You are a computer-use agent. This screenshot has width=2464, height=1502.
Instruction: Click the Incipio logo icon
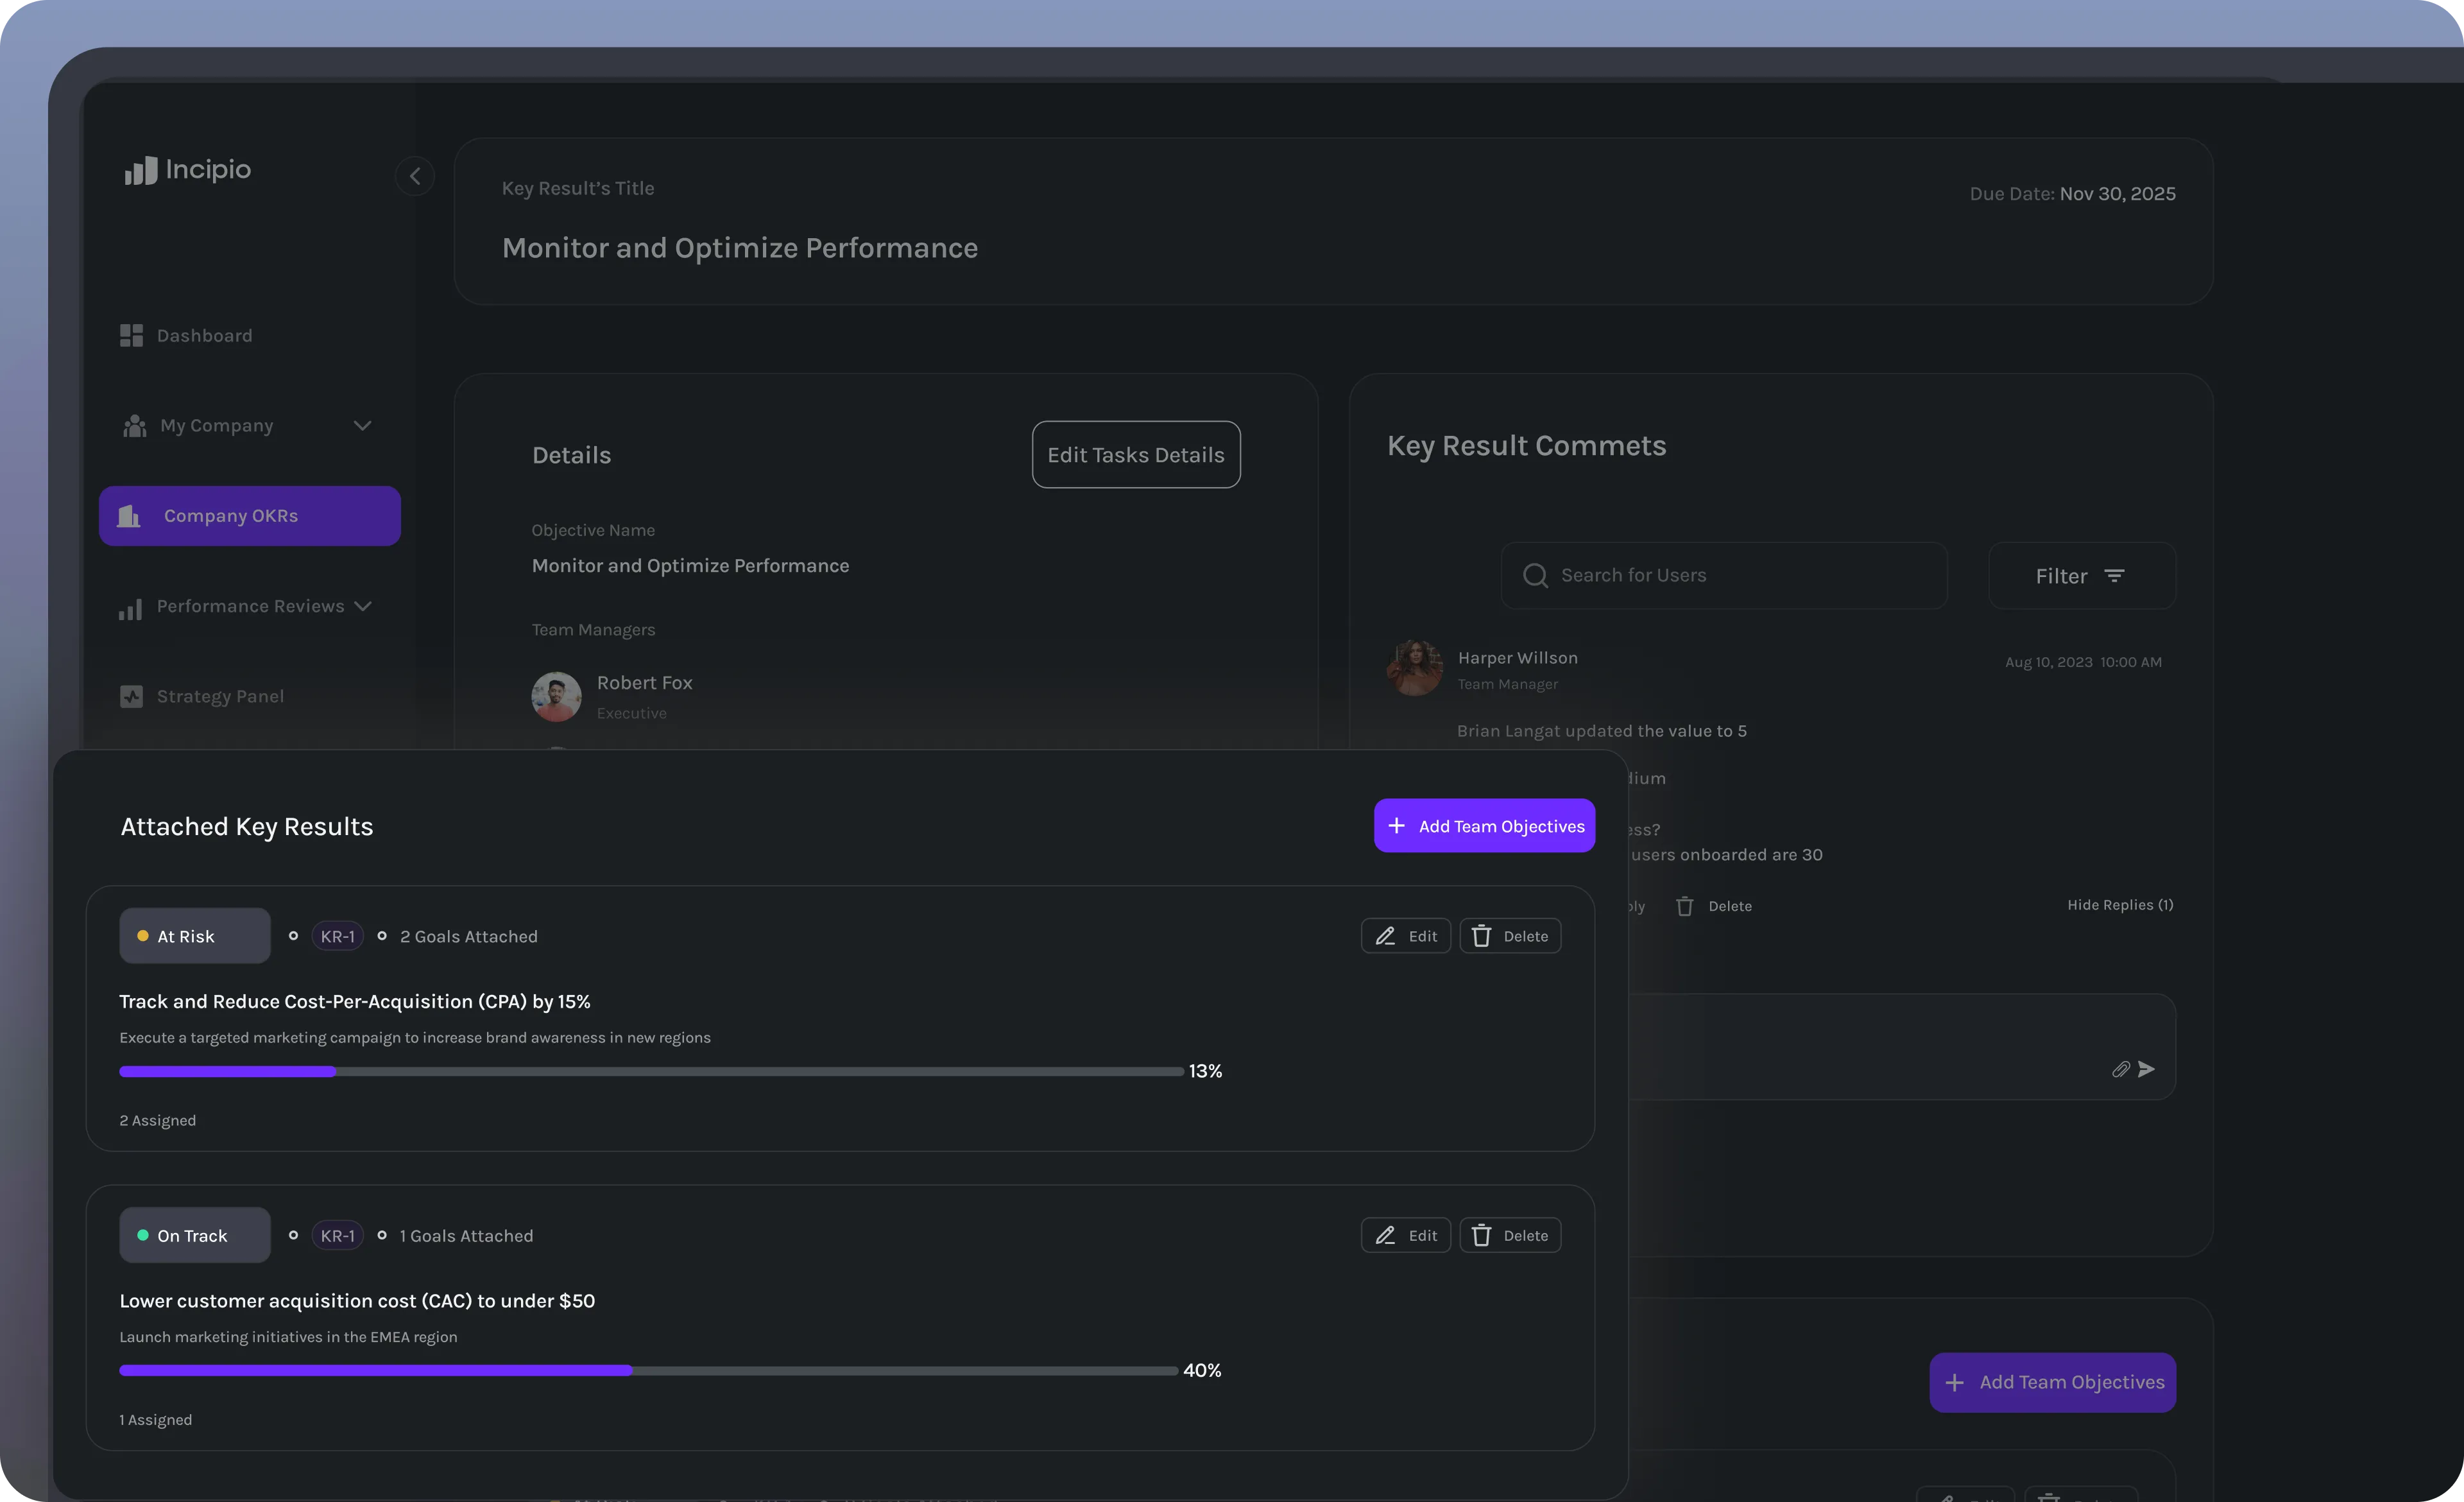140,170
